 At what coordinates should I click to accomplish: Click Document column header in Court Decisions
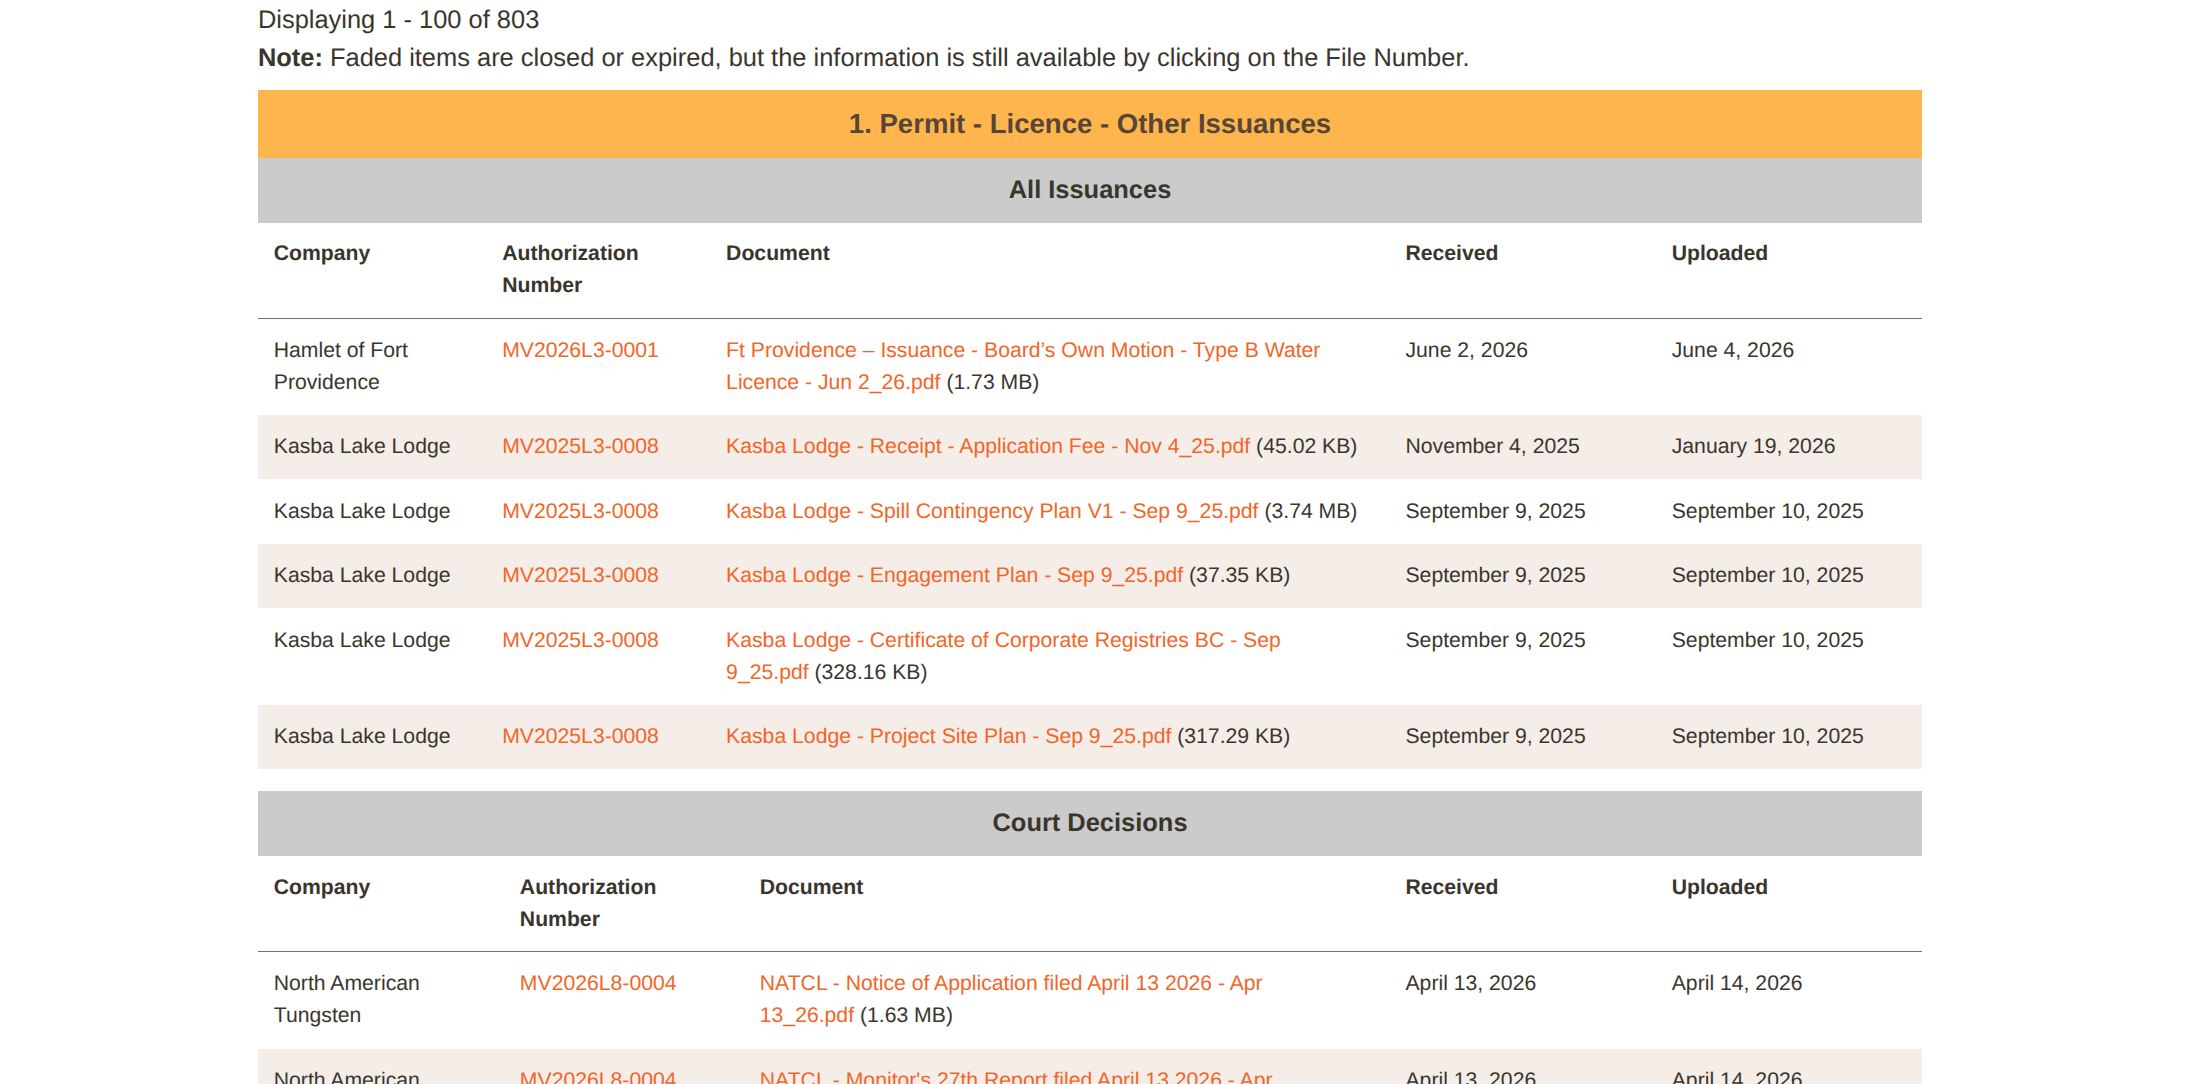coord(811,887)
